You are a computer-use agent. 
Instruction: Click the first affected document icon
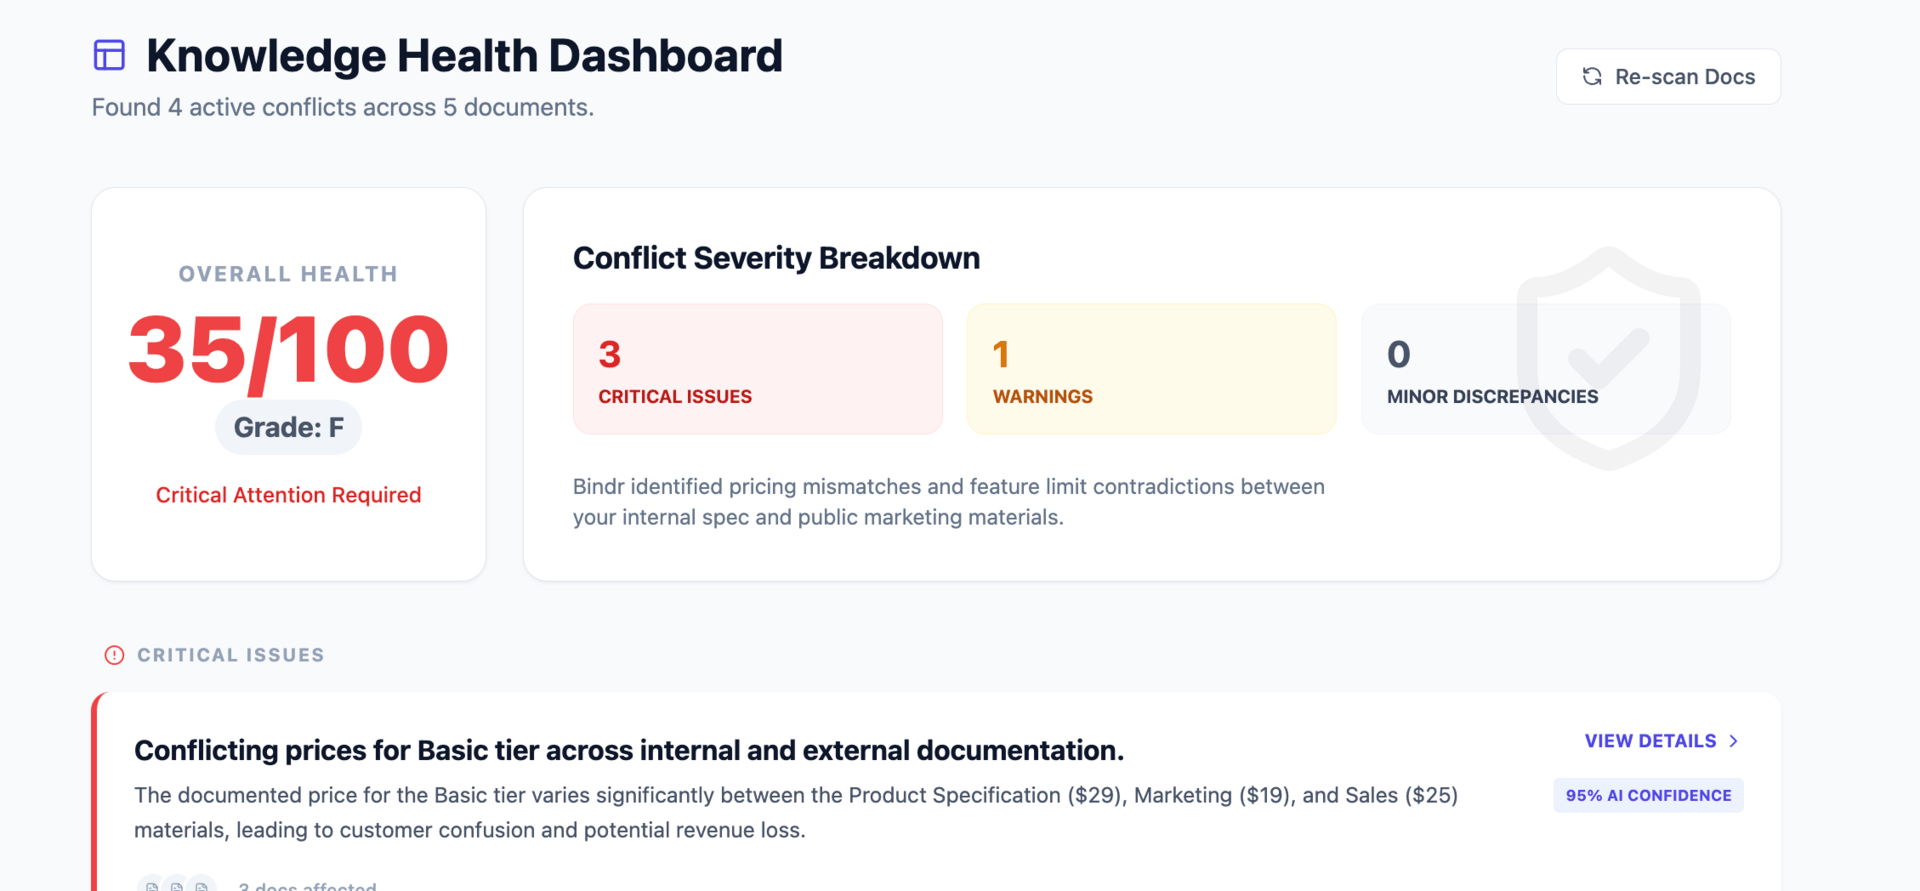pos(151,885)
